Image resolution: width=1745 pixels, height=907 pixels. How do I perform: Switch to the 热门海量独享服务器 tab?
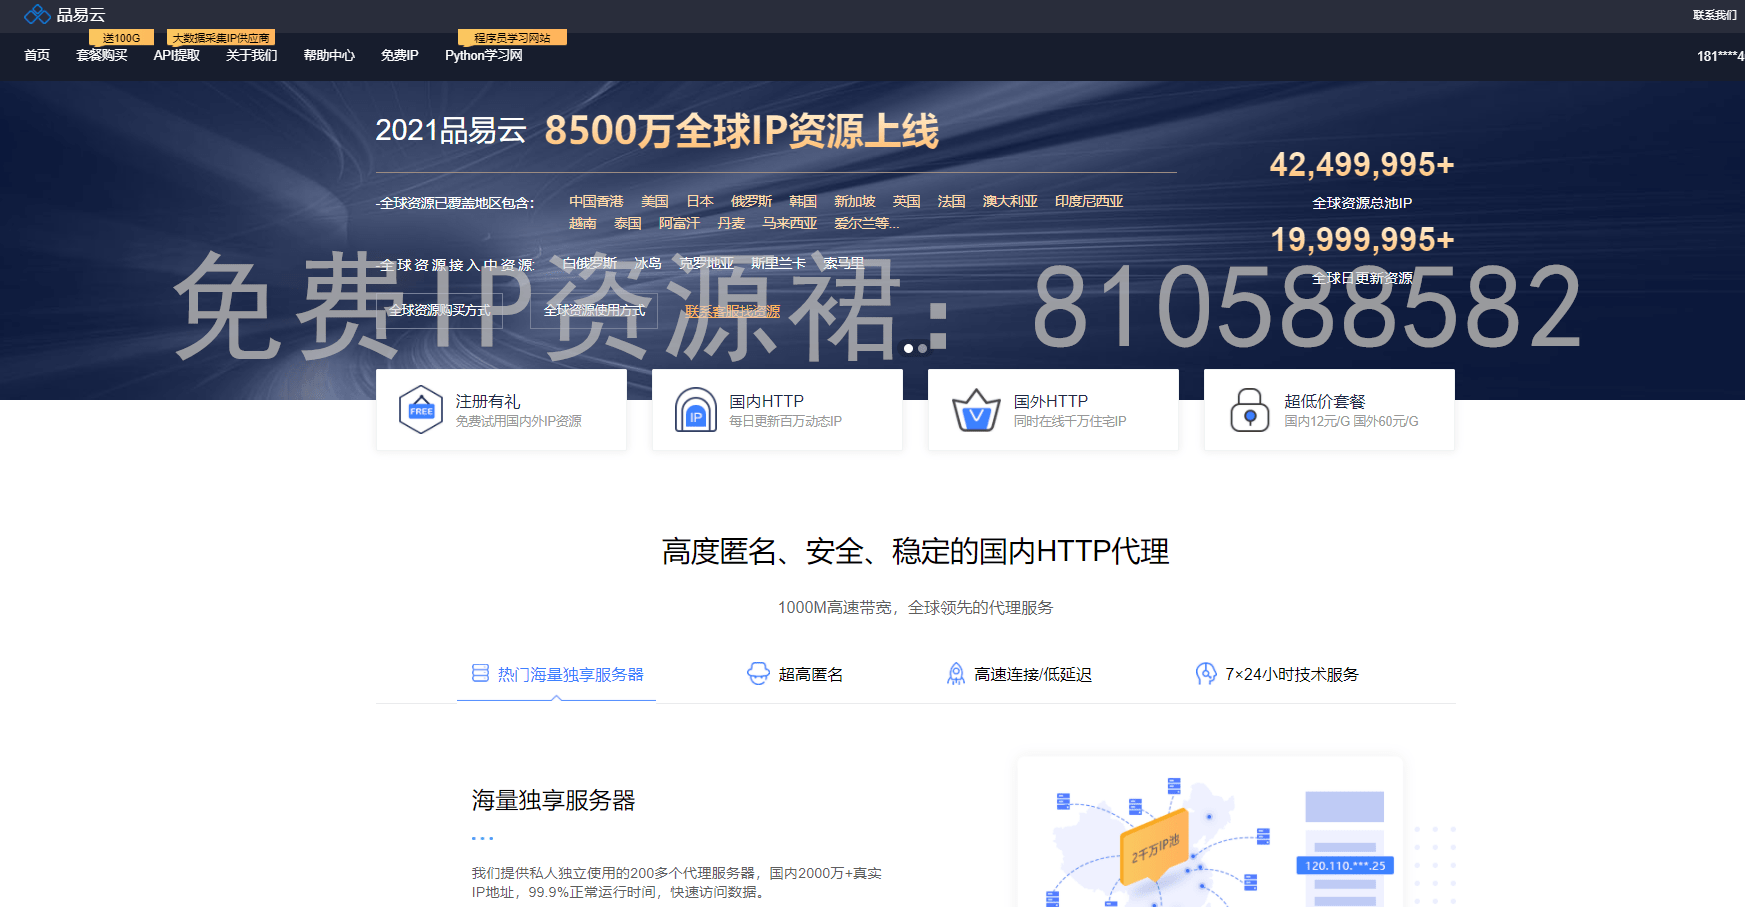coord(557,674)
